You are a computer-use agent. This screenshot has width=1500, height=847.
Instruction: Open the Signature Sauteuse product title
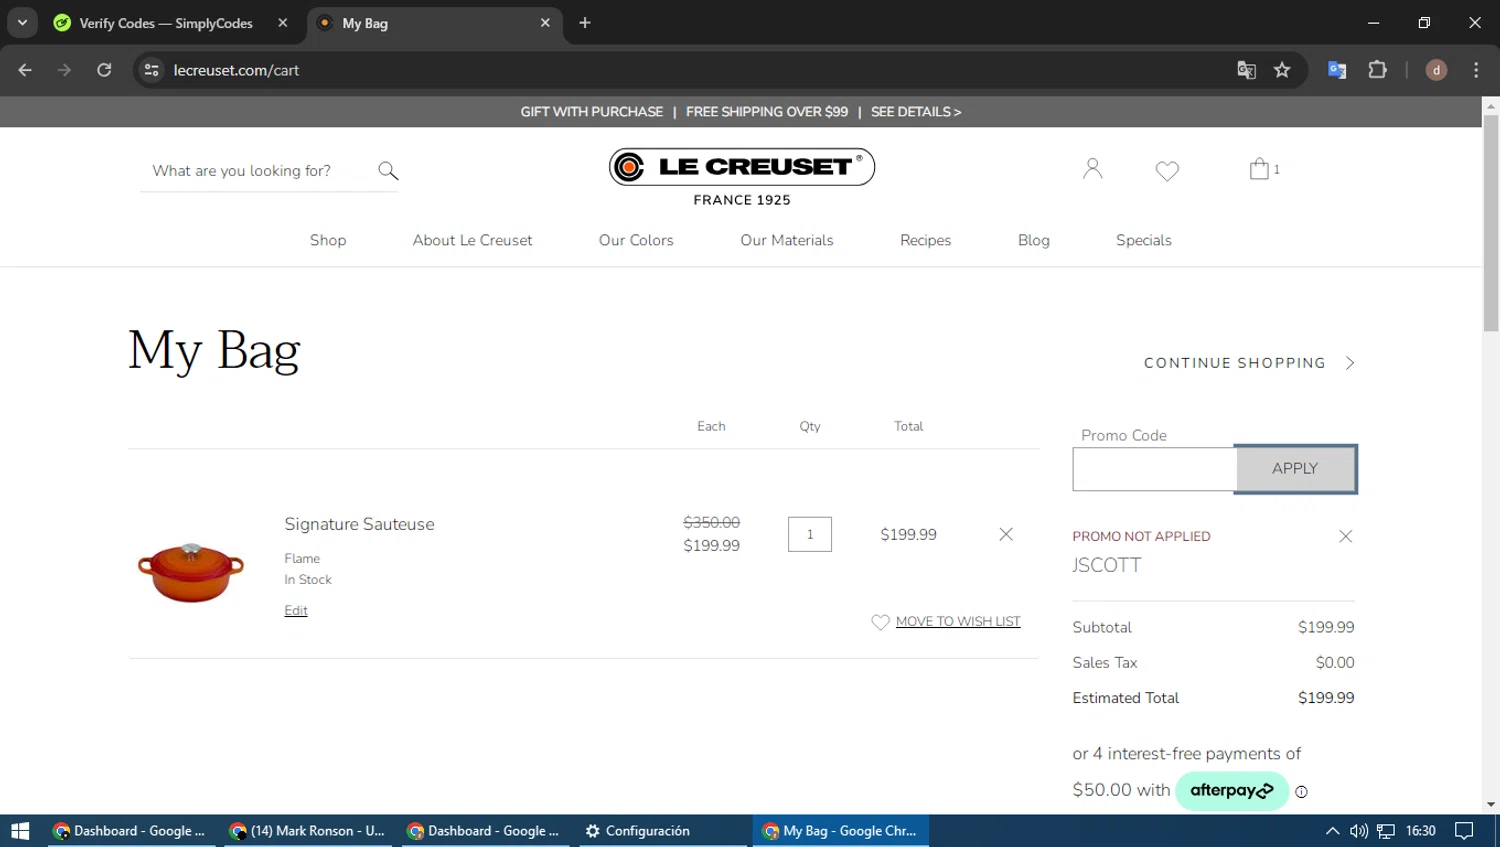[x=359, y=524]
